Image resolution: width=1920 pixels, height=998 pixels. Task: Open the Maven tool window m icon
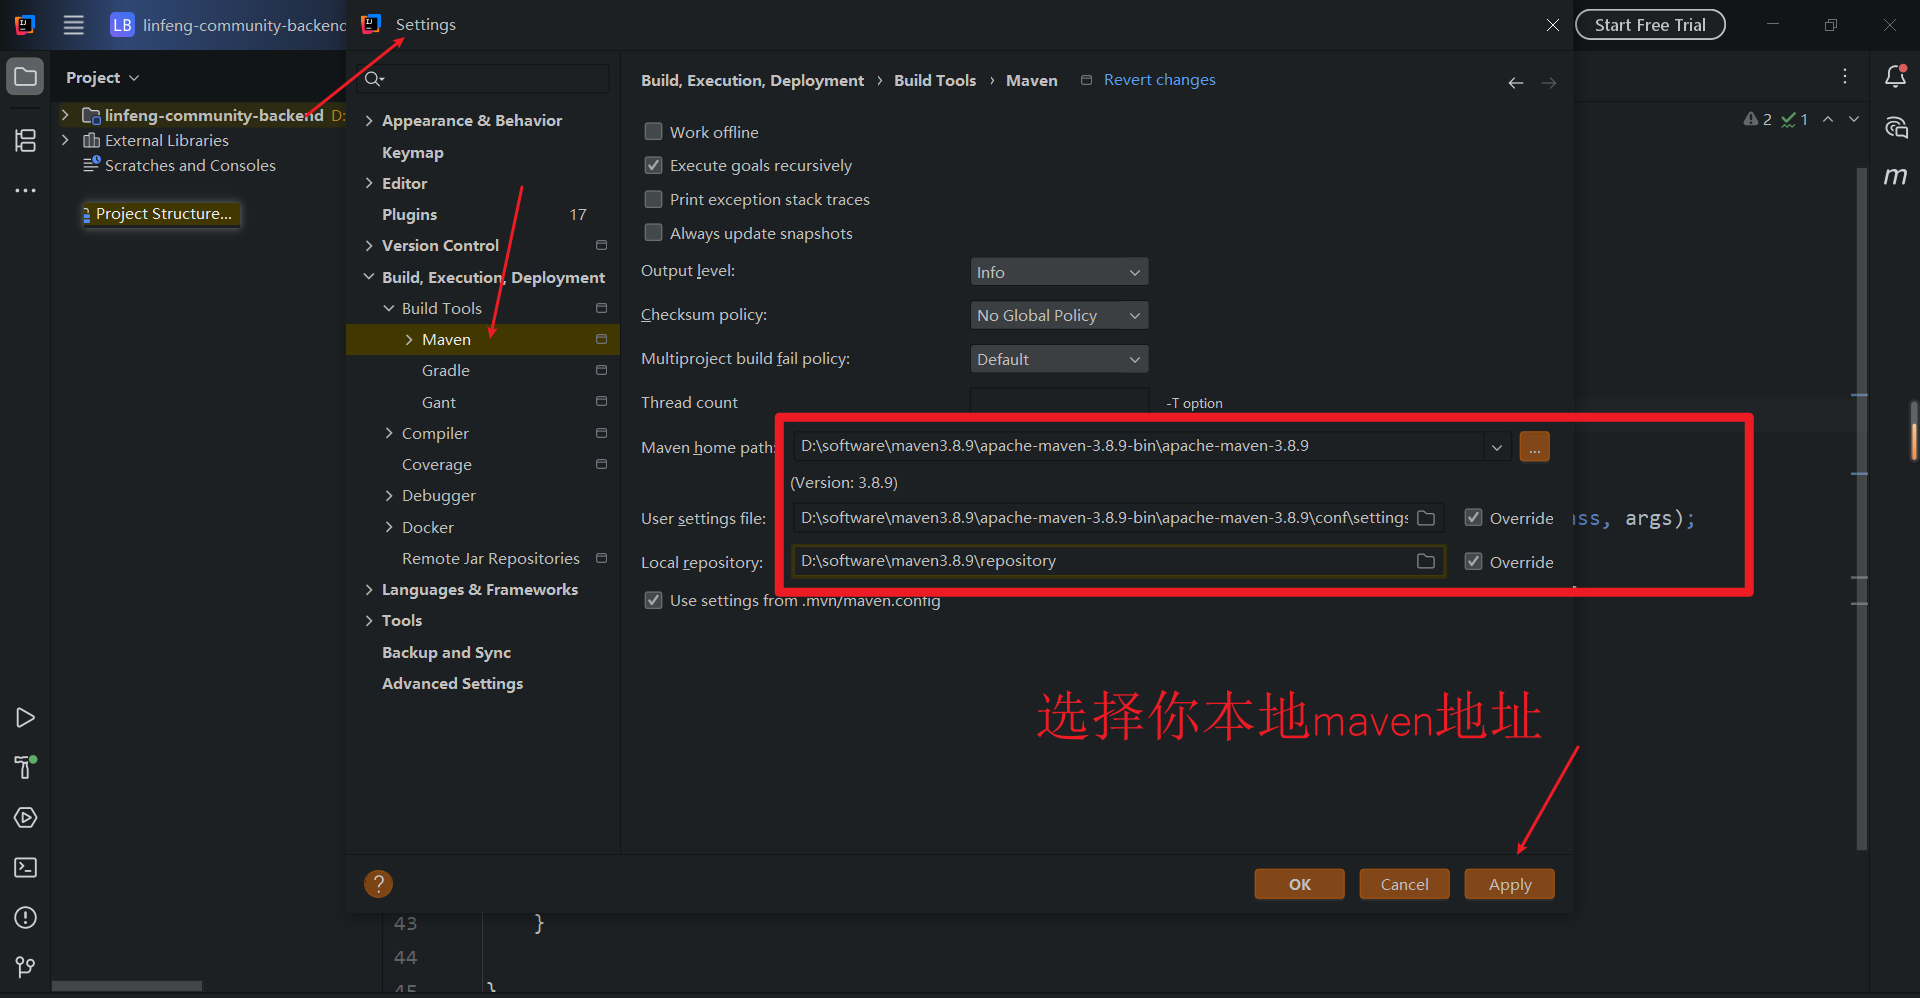click(1895, 176)
